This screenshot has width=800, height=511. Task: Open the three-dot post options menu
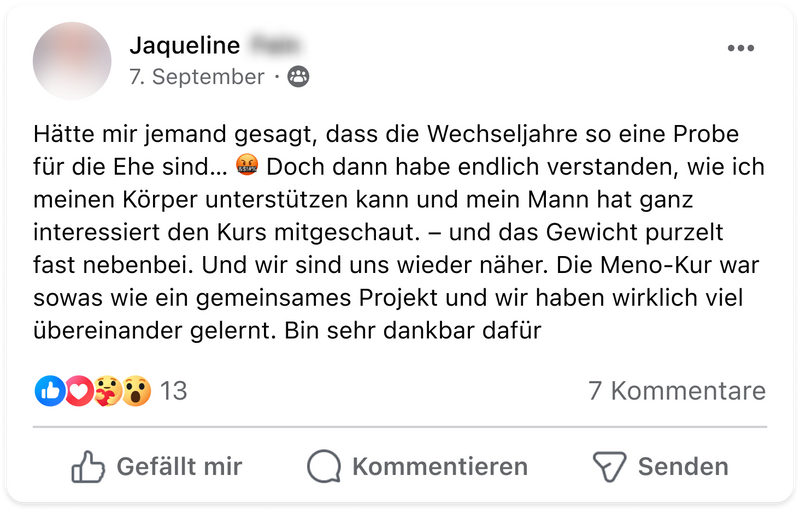coord(741,48)
